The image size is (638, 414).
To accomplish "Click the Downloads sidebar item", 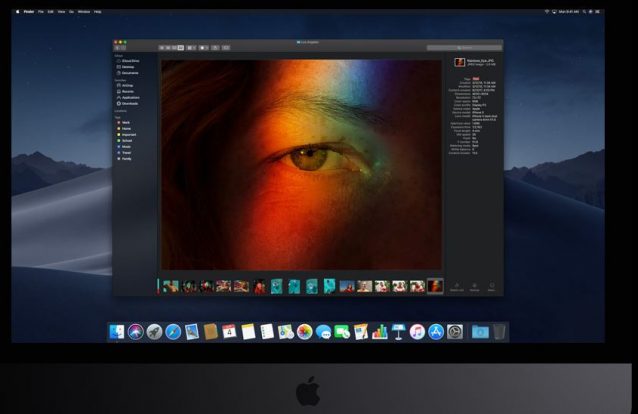I will pyautogui.click(x=130, y=104).
